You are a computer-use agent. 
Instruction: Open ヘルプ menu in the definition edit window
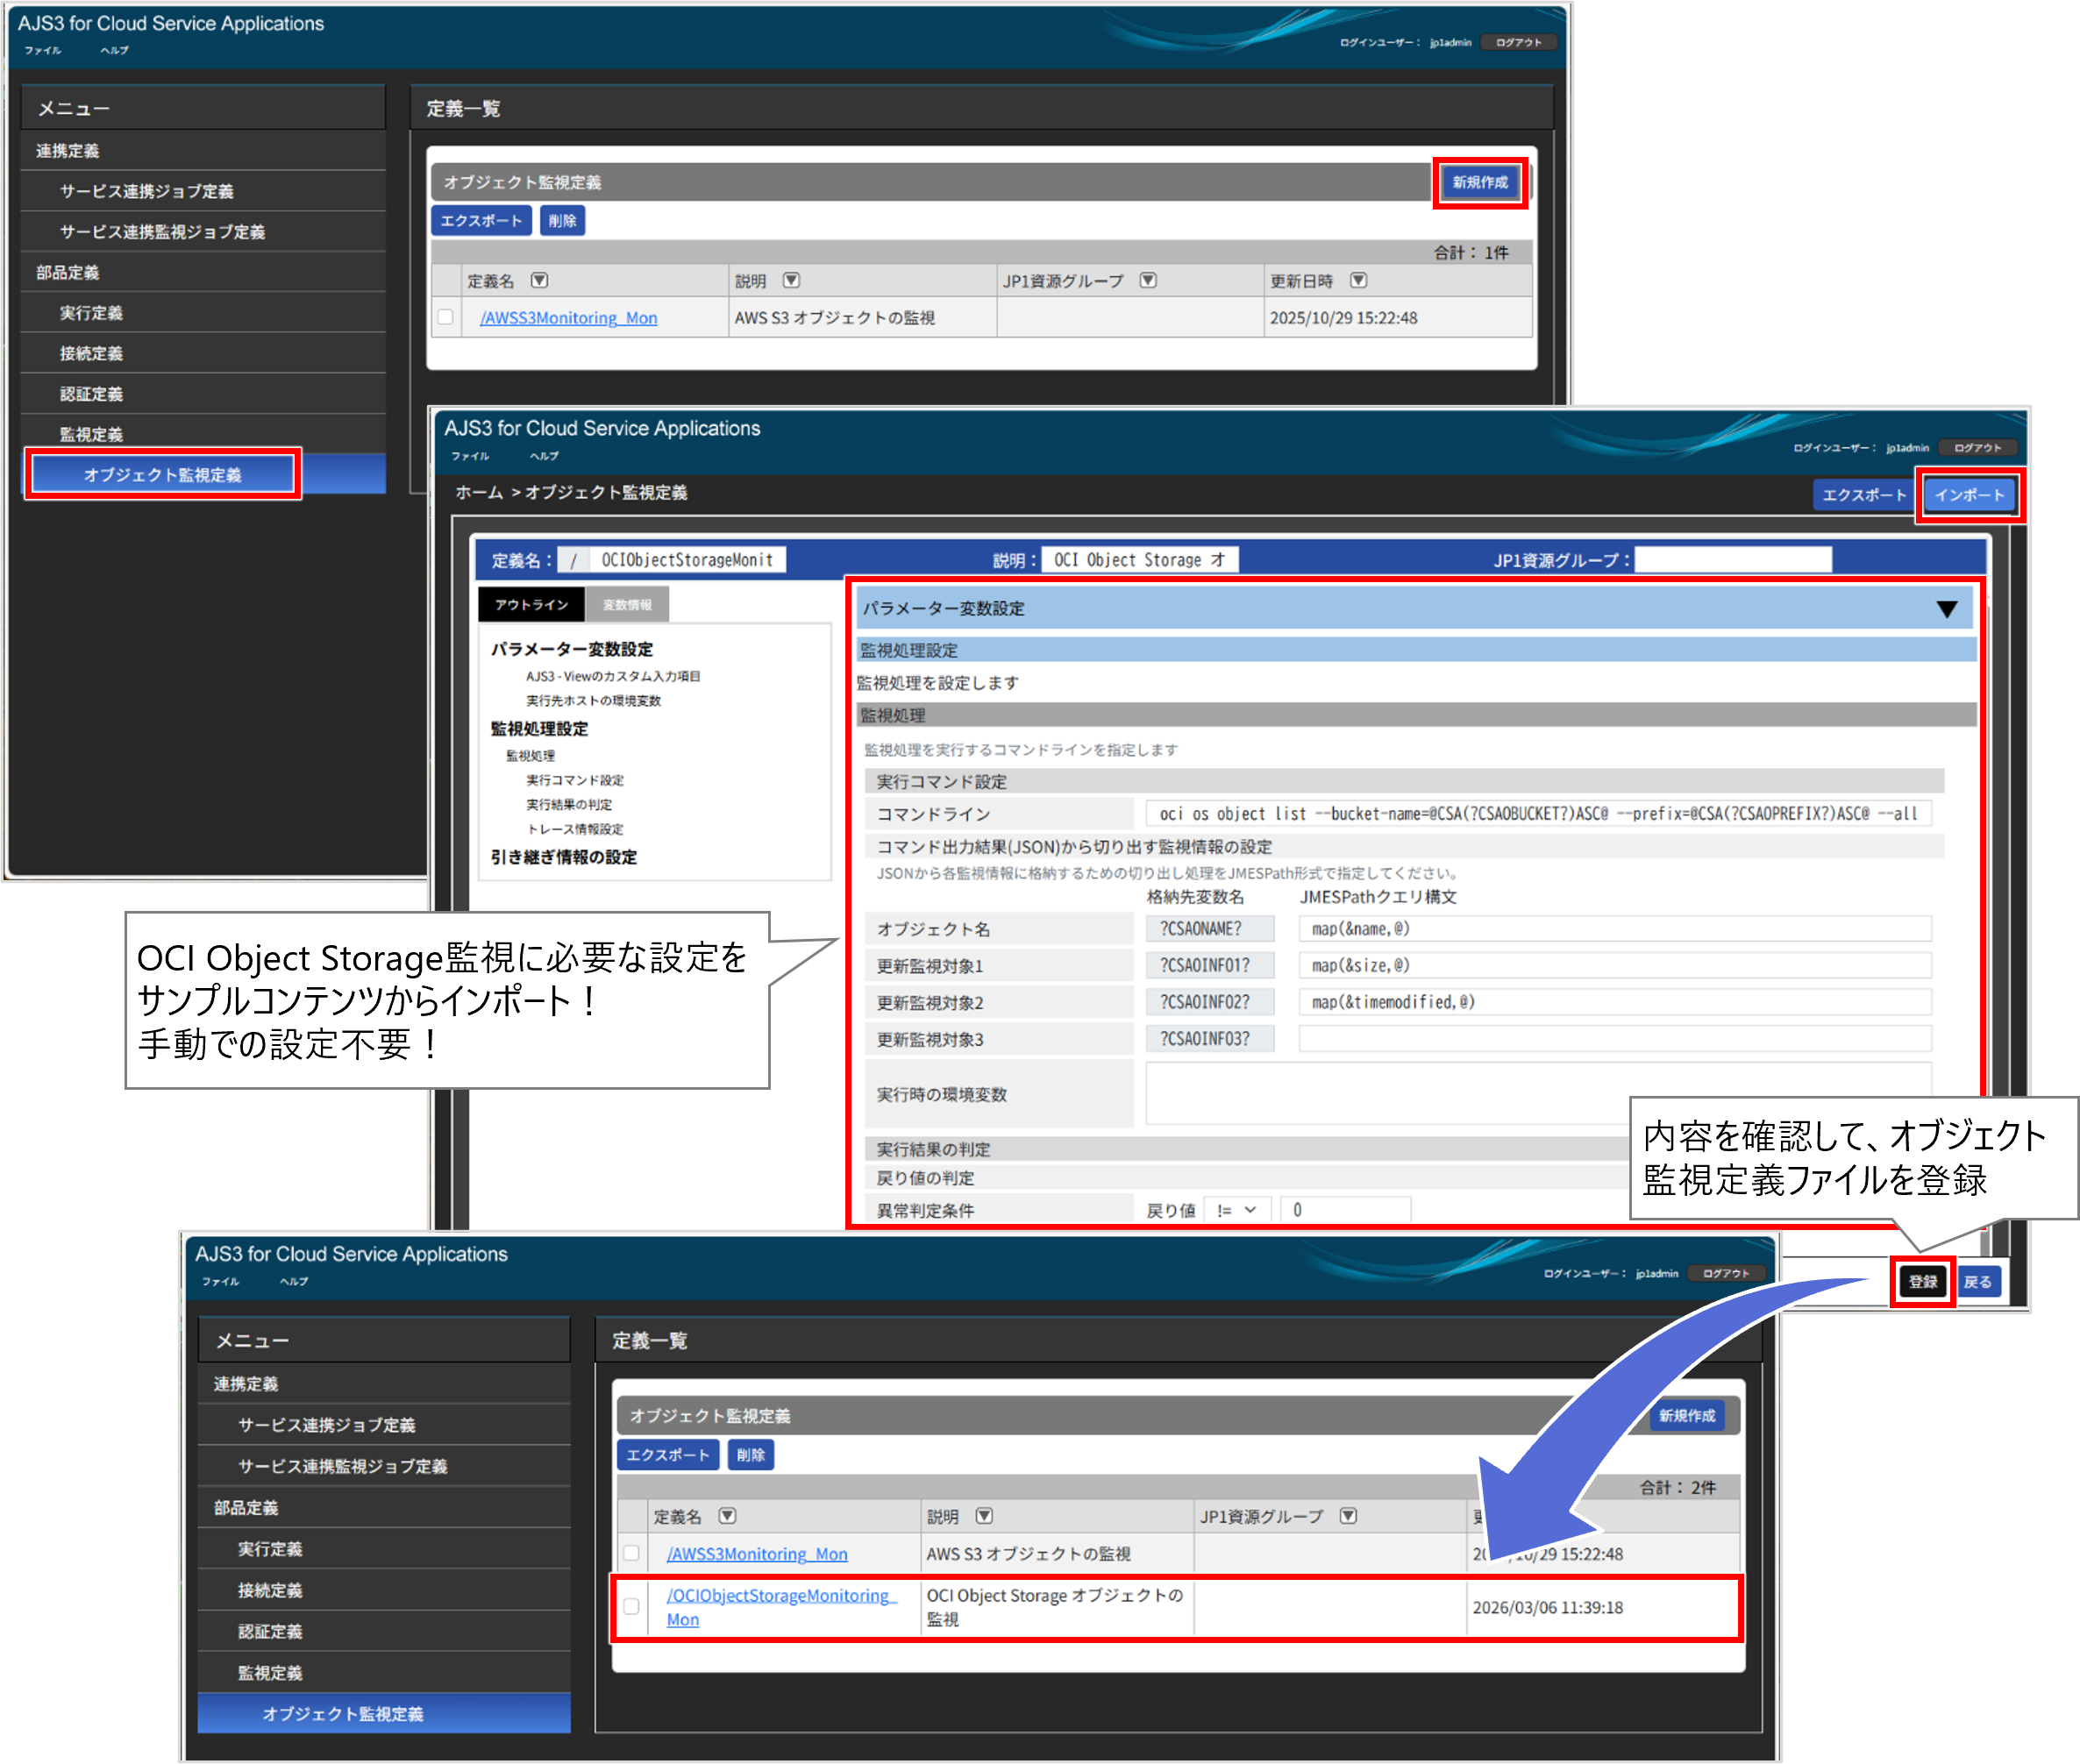544,456
